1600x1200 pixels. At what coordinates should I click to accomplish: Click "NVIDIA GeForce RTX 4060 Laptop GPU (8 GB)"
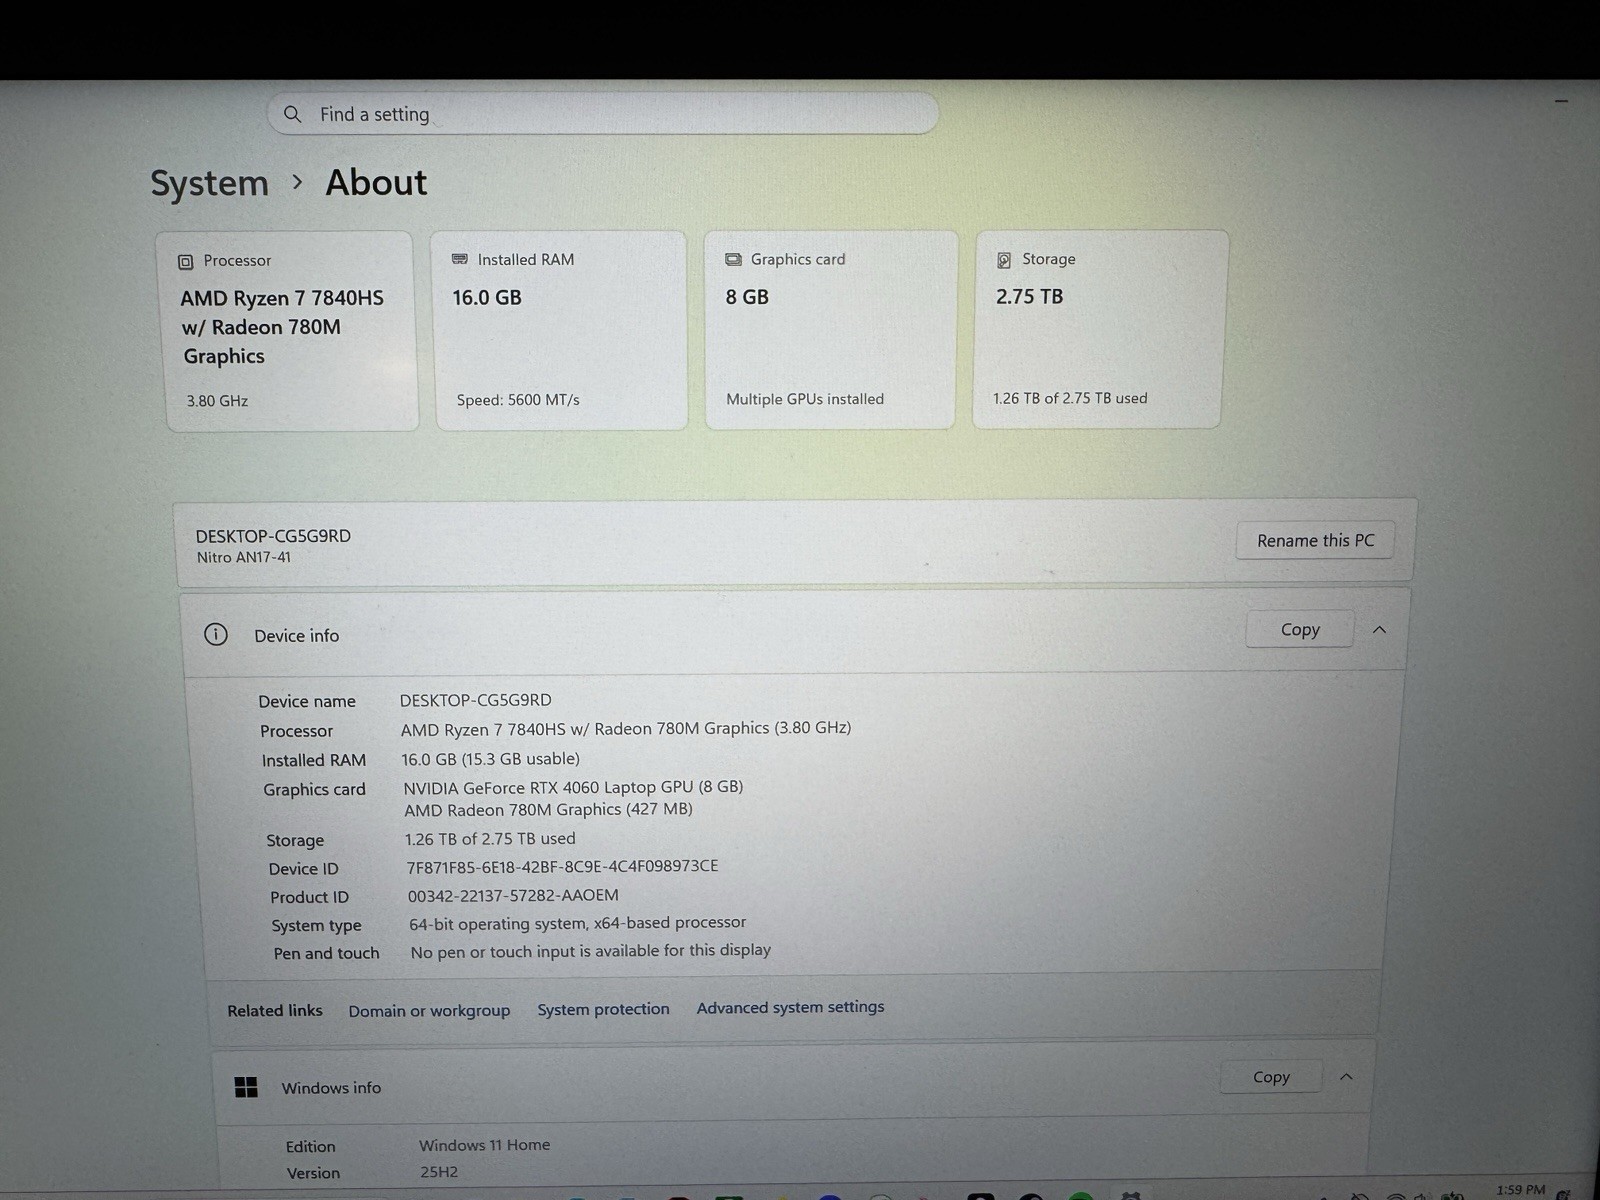click(573, 787)
